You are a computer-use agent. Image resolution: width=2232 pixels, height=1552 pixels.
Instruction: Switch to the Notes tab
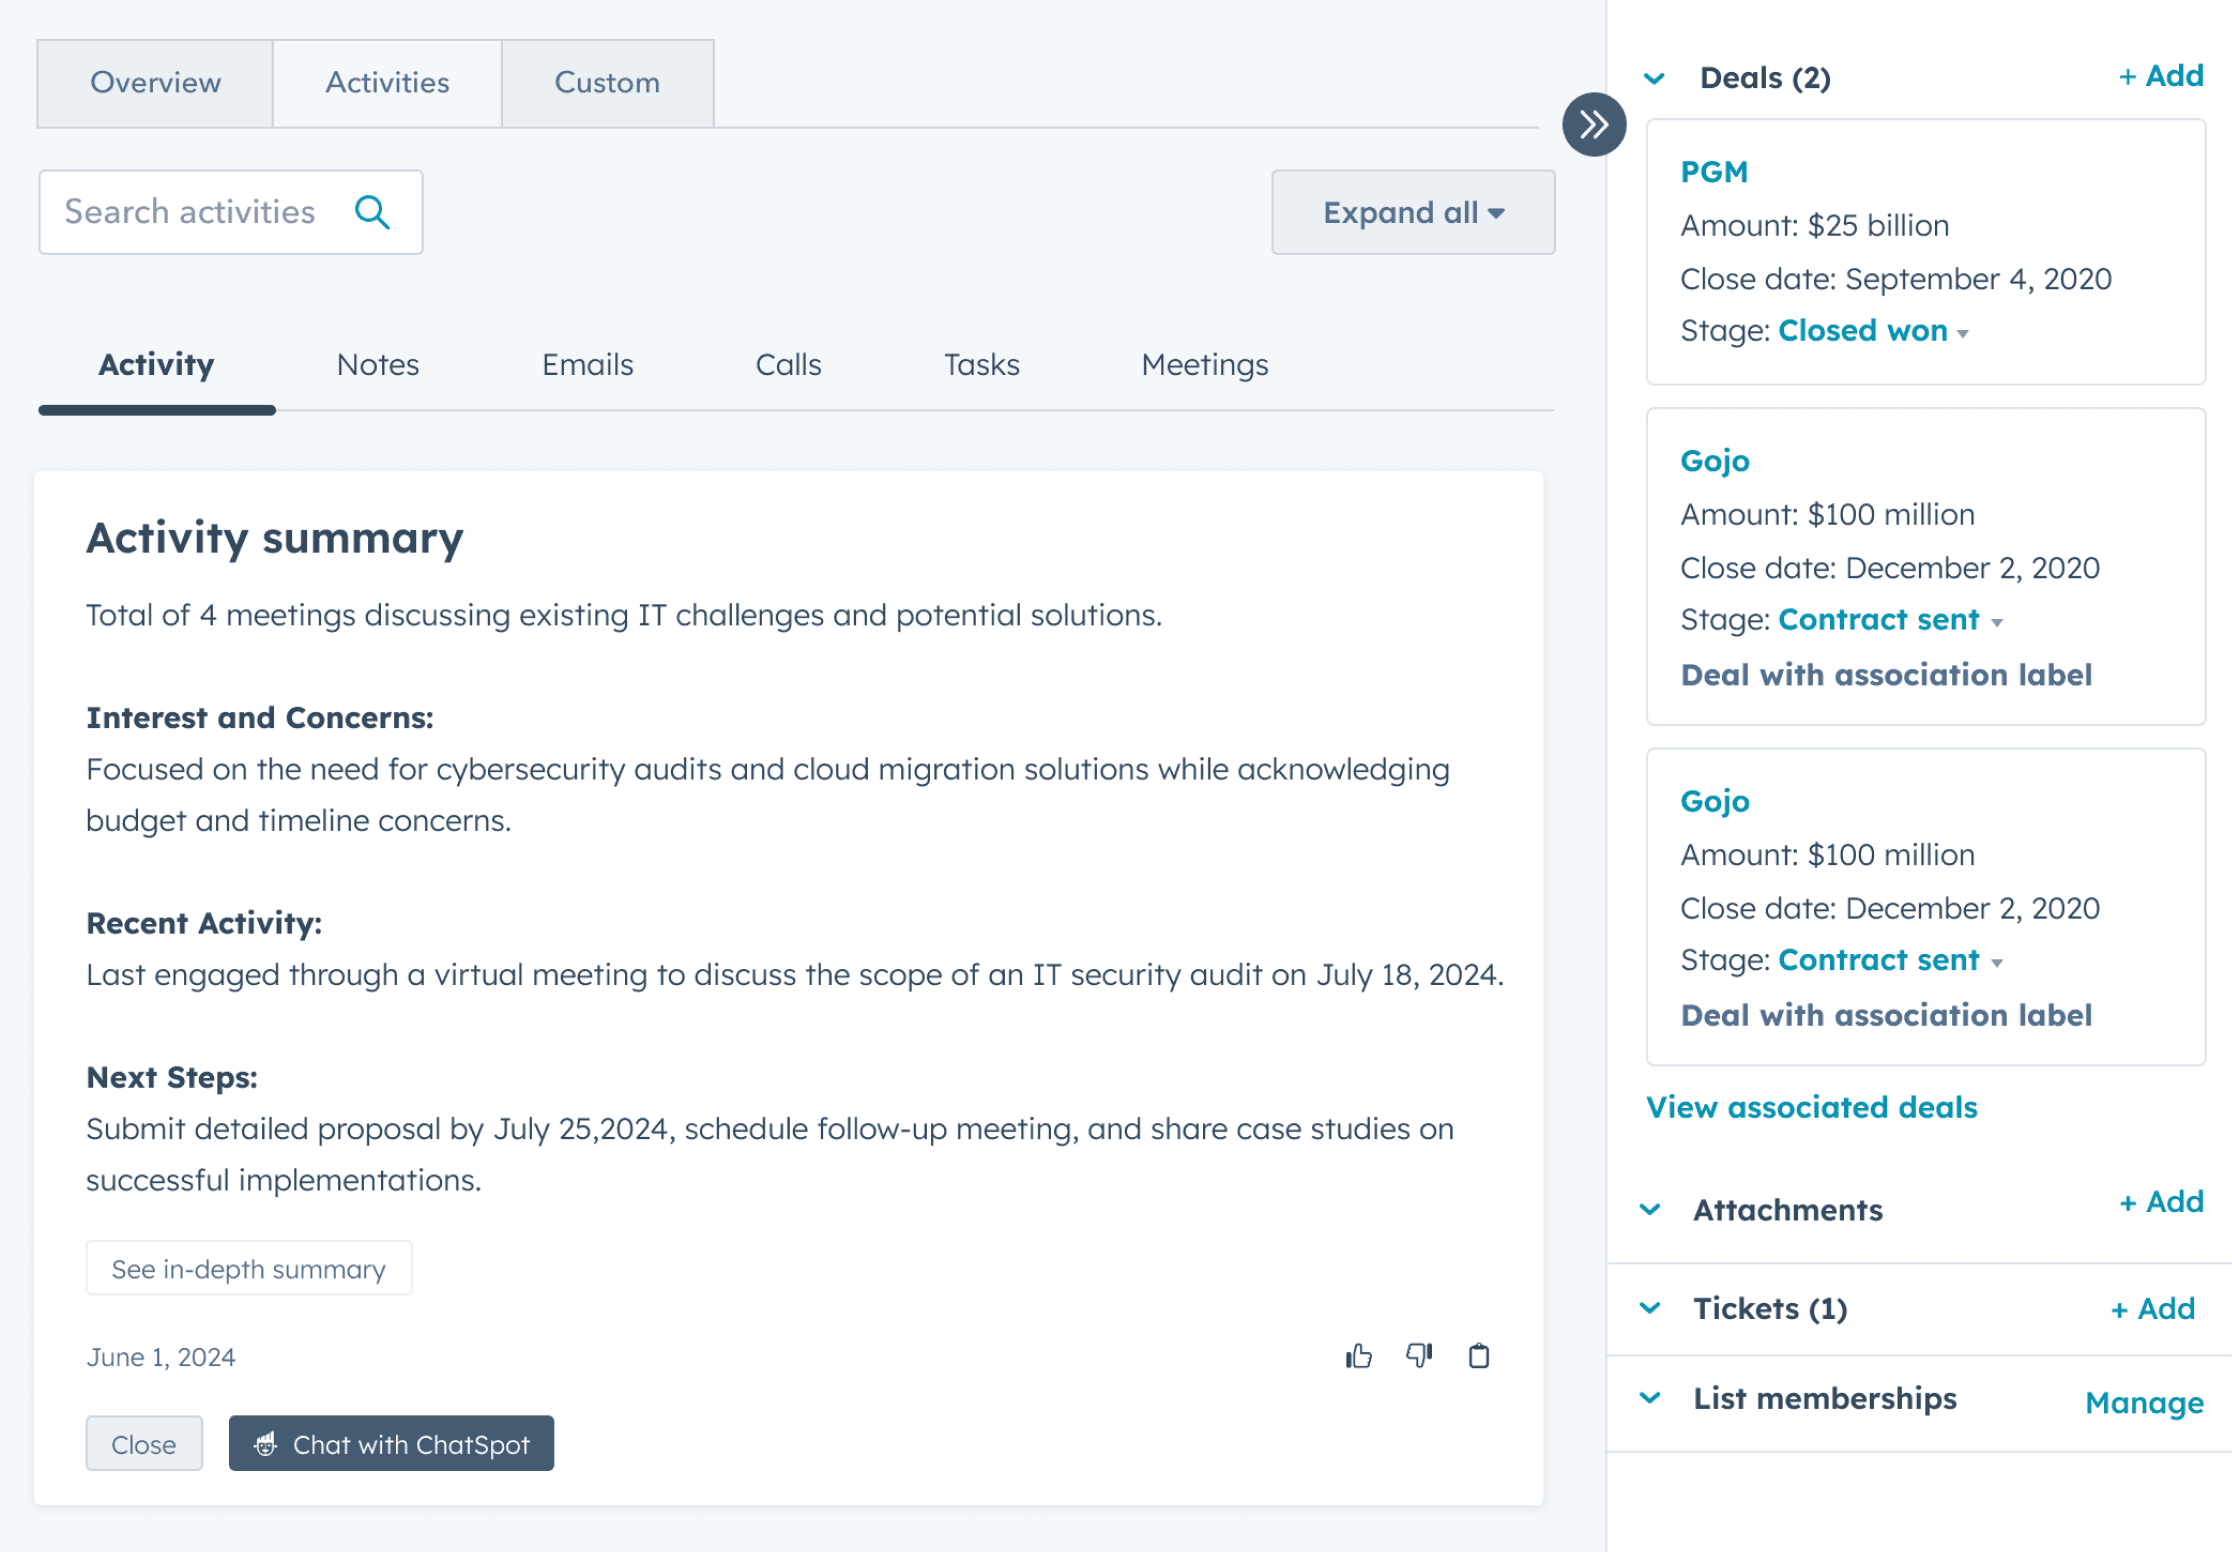[378, 365]
